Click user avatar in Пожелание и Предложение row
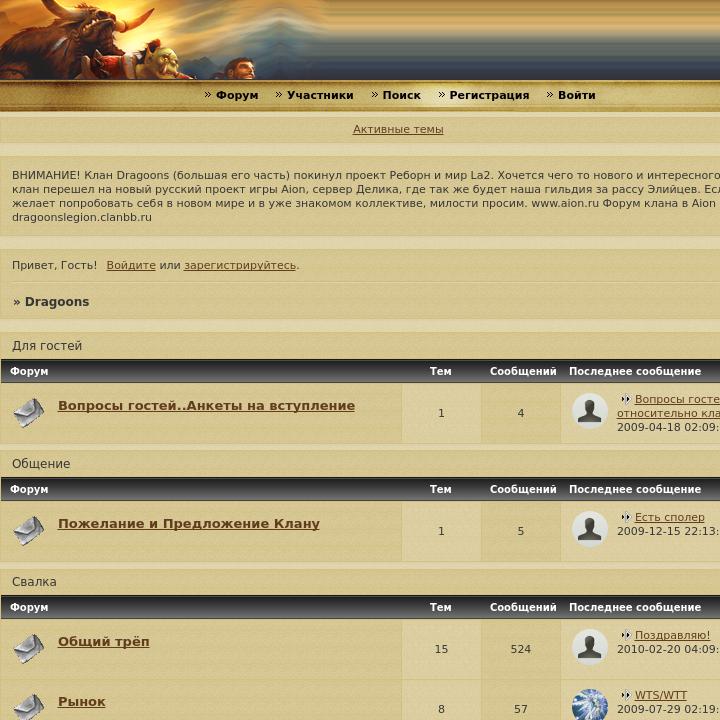The image size is (720, 720). coord(590,529)
